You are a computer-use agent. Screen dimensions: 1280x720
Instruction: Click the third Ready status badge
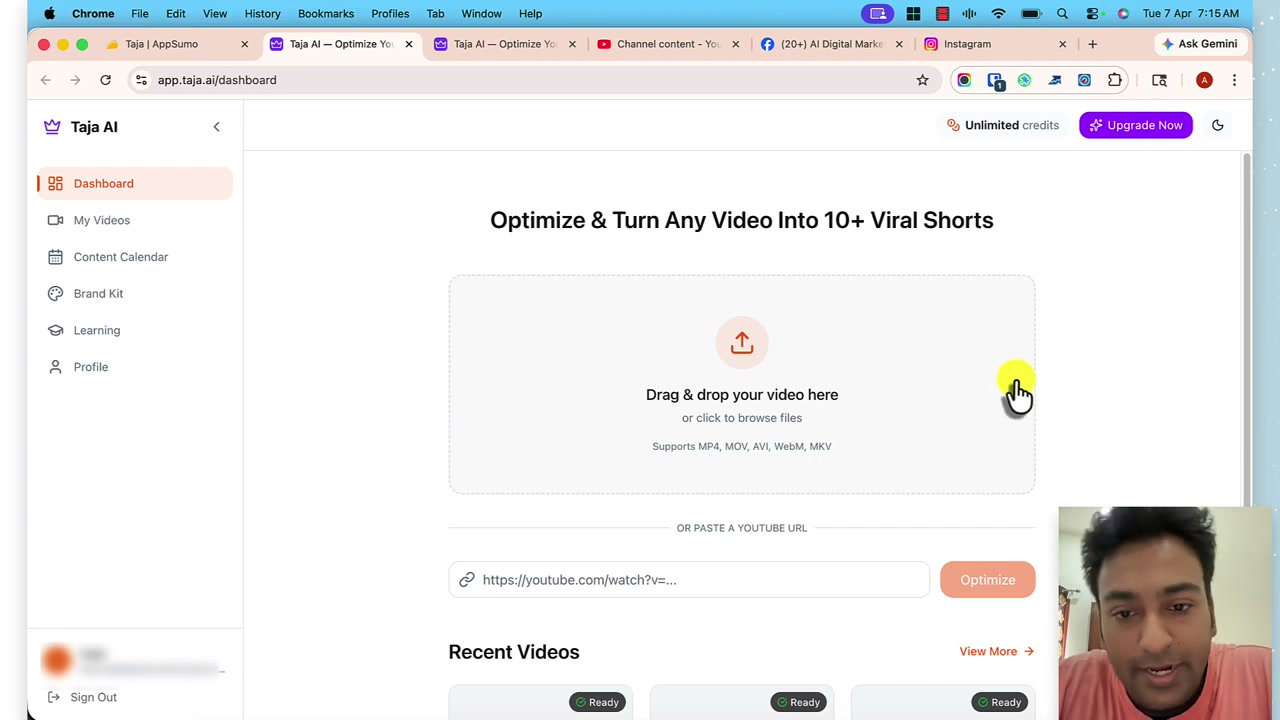point(1000,702)
